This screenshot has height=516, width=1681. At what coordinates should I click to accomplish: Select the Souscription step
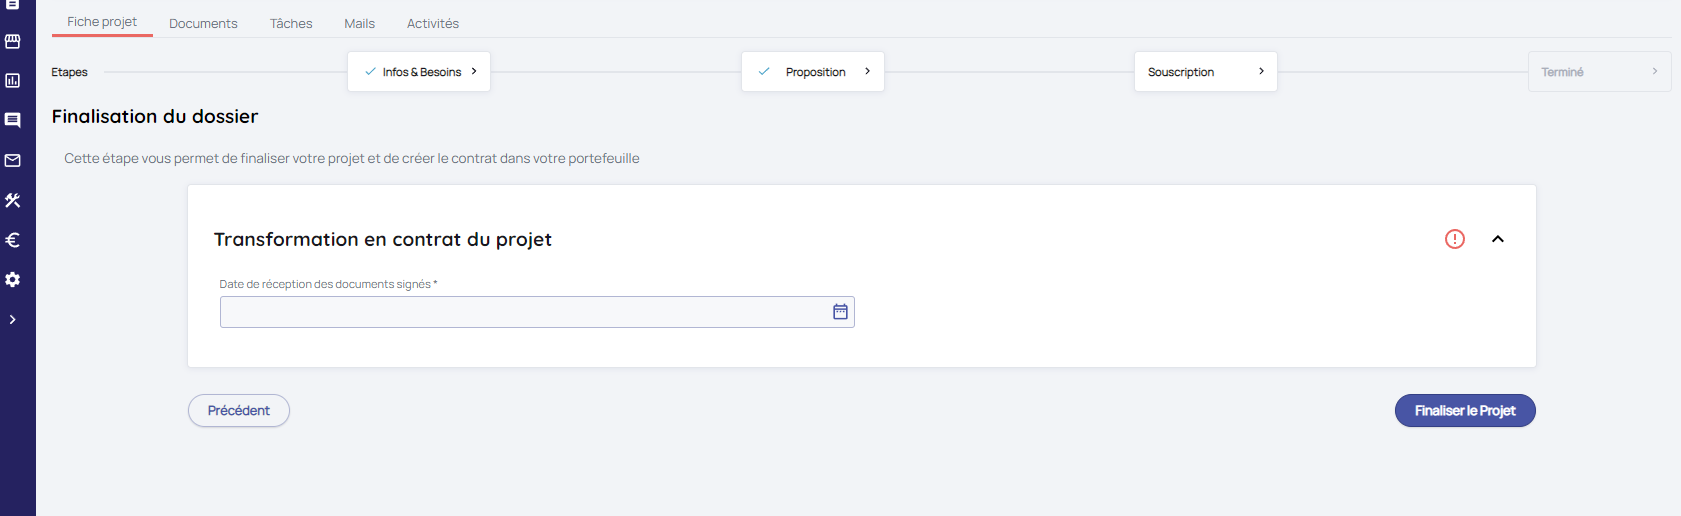pos(1205,72)
